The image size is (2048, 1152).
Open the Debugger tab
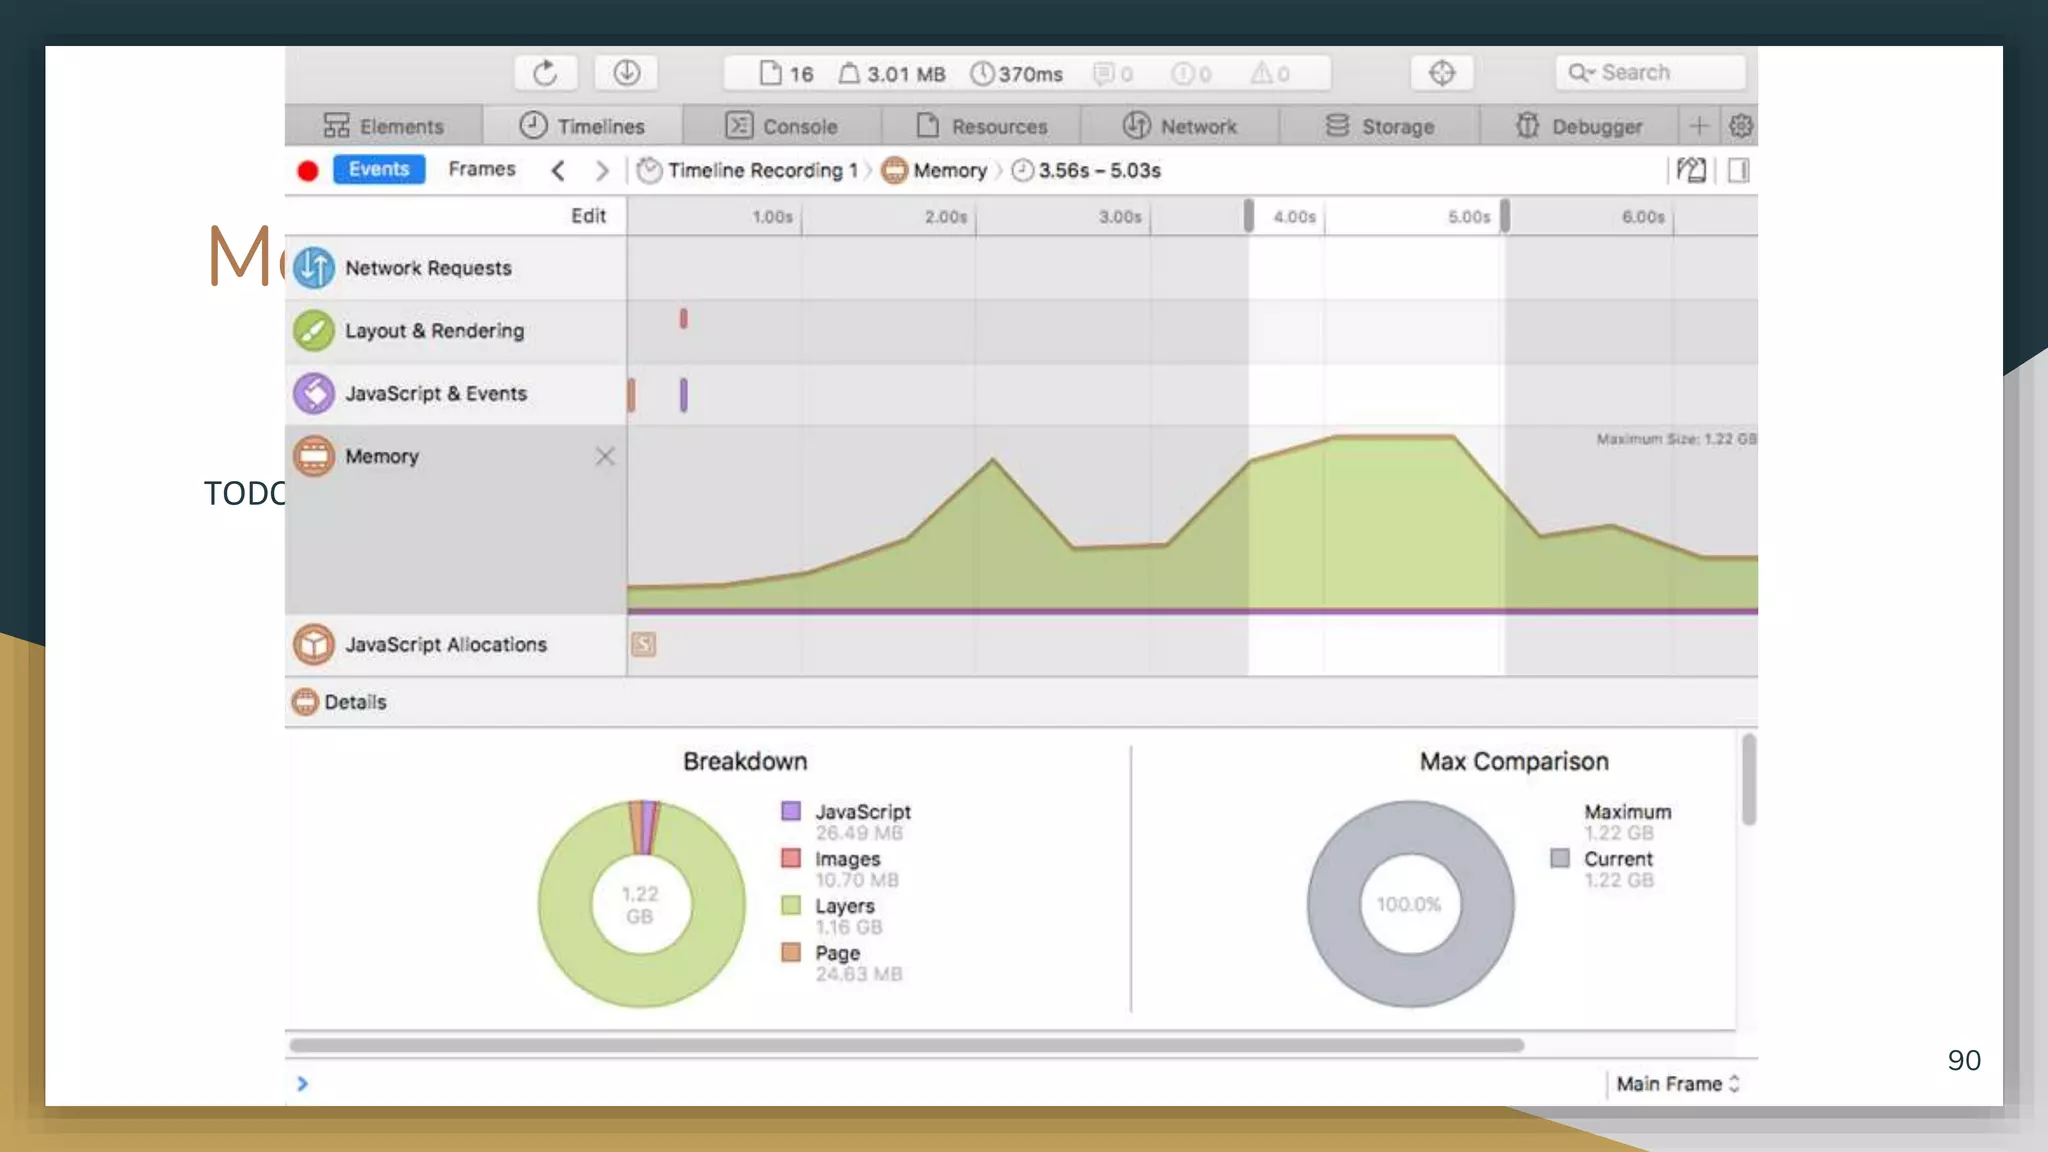[x=1578, y=126]
